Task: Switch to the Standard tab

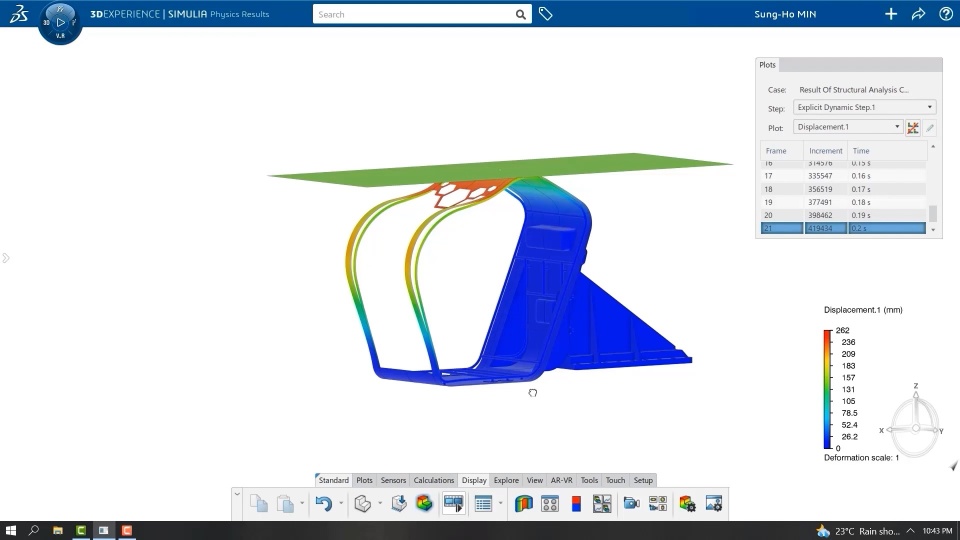Action: click(x=334, y=480)
